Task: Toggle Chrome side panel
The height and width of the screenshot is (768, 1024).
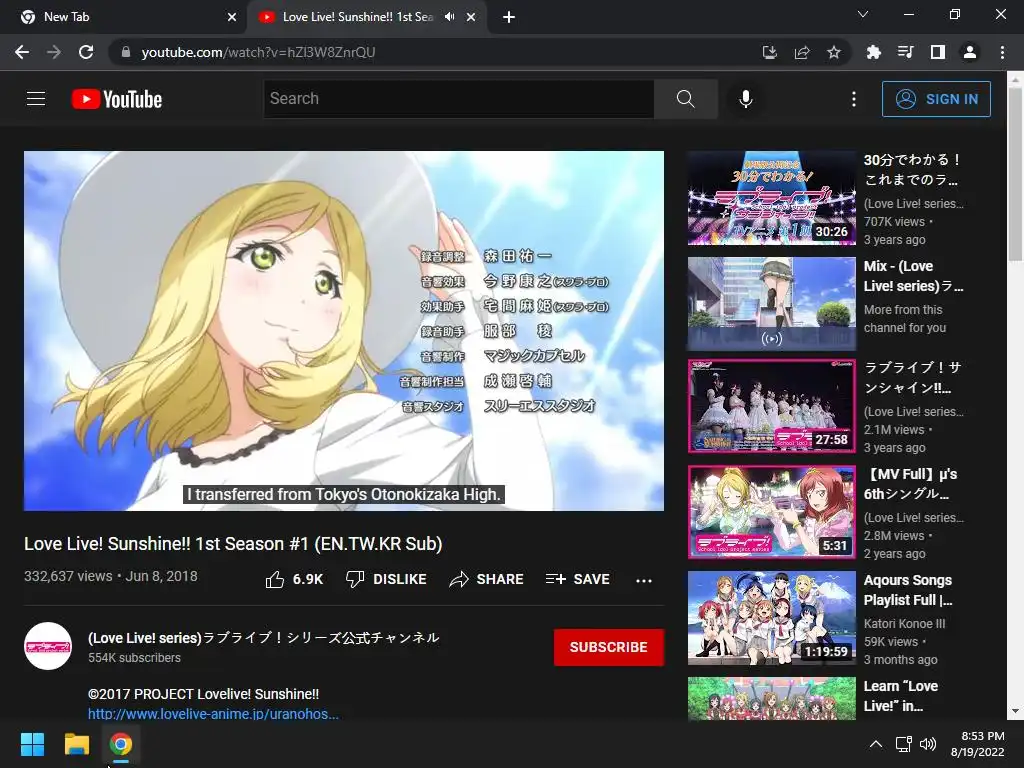Action: [938, 52]
